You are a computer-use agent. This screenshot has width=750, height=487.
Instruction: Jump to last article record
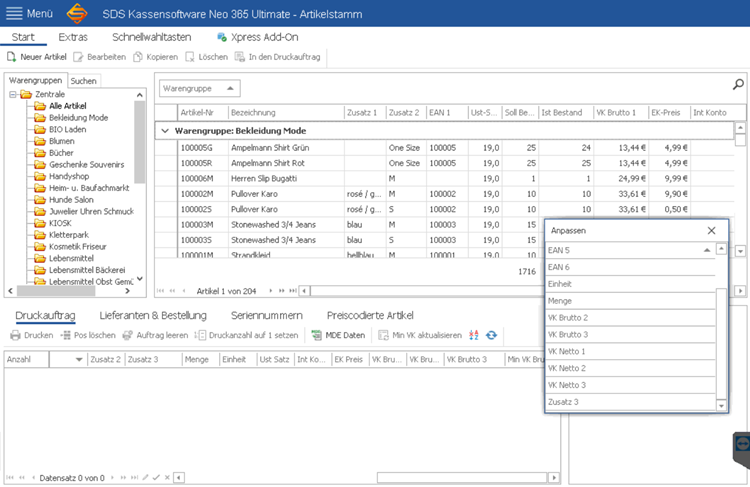point(292,290)
